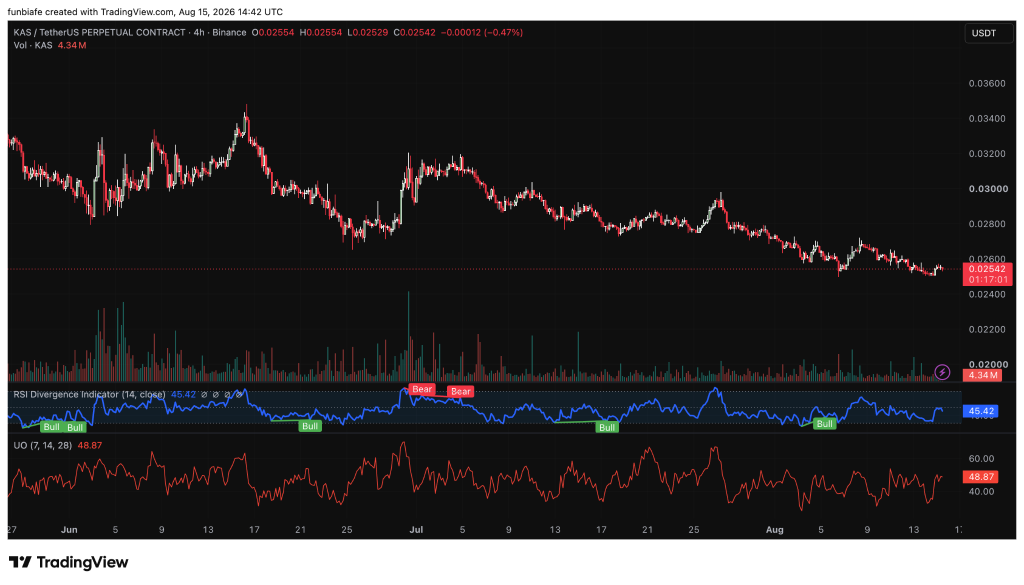Click the second Bear label near Jul 5
Image resolution: width=1024 pixels, height=585 pixels.
pos(460,392)
